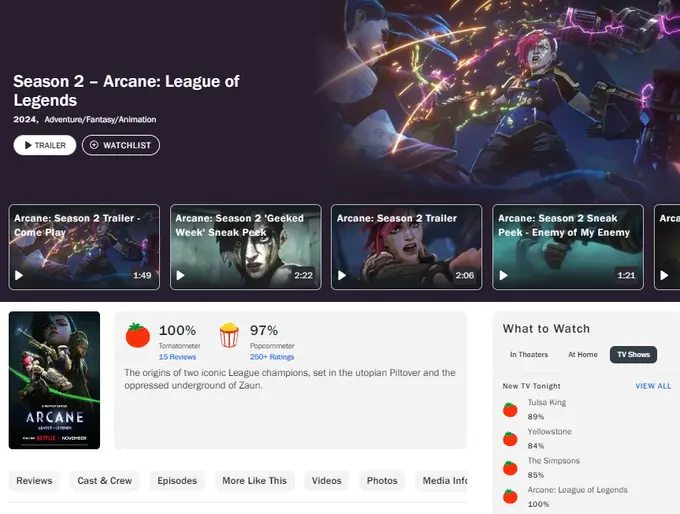The height and width of the screenshot is (514, 680).
Task: Open the 15 Reviews link
Action: (x=177, y=357)
